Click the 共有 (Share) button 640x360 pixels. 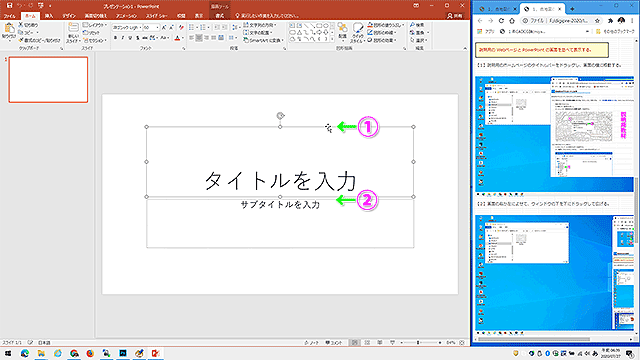click(x=454, y=16)
